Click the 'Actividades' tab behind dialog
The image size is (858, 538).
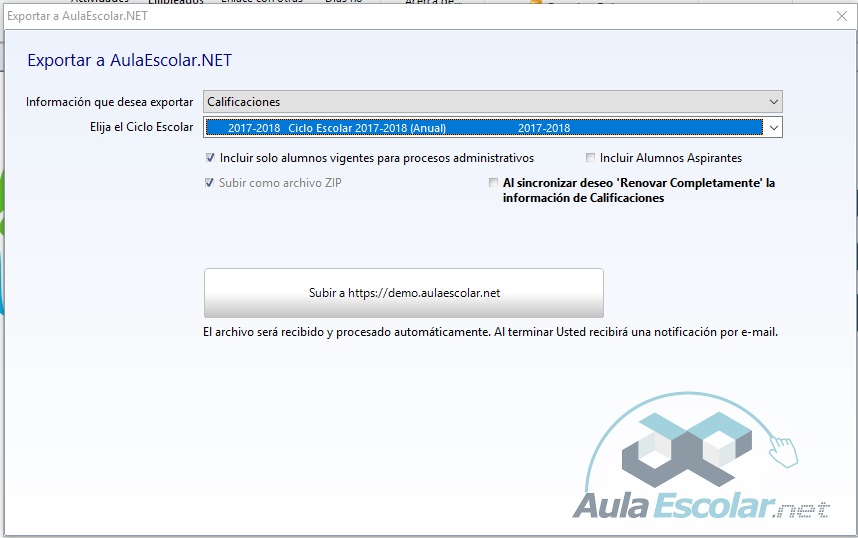99,3
